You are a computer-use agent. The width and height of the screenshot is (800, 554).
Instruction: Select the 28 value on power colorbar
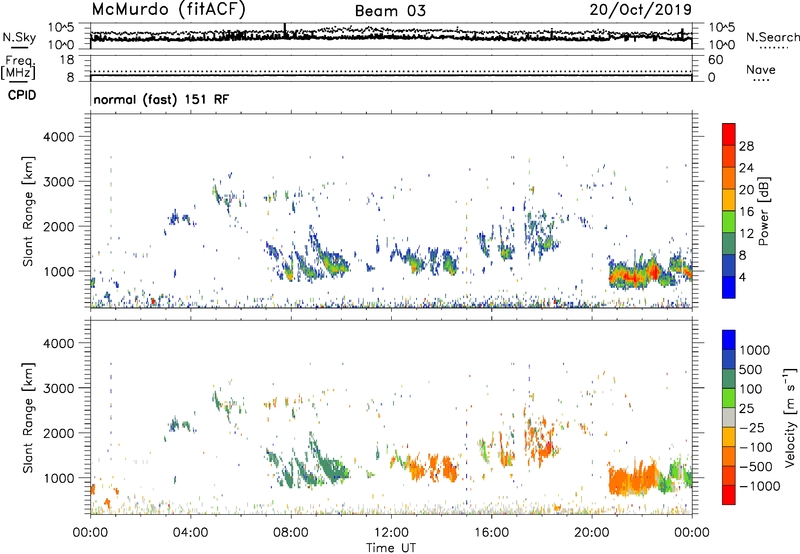coord(746,146)
